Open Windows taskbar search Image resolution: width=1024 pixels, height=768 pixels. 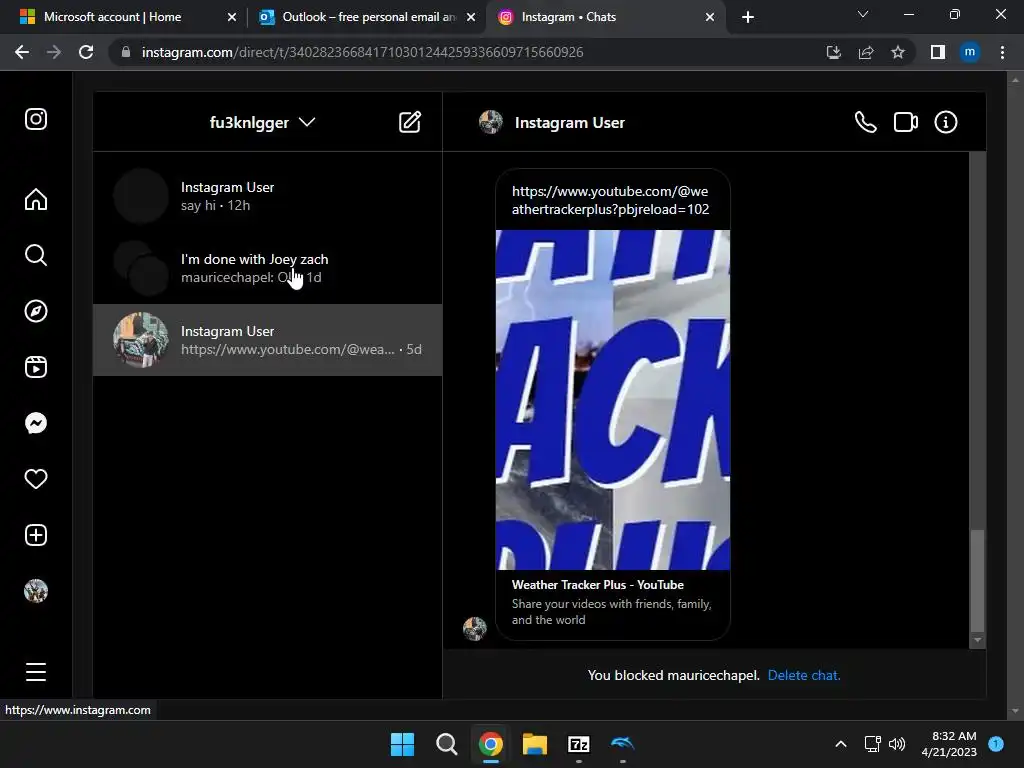click(x=447, y=744)
